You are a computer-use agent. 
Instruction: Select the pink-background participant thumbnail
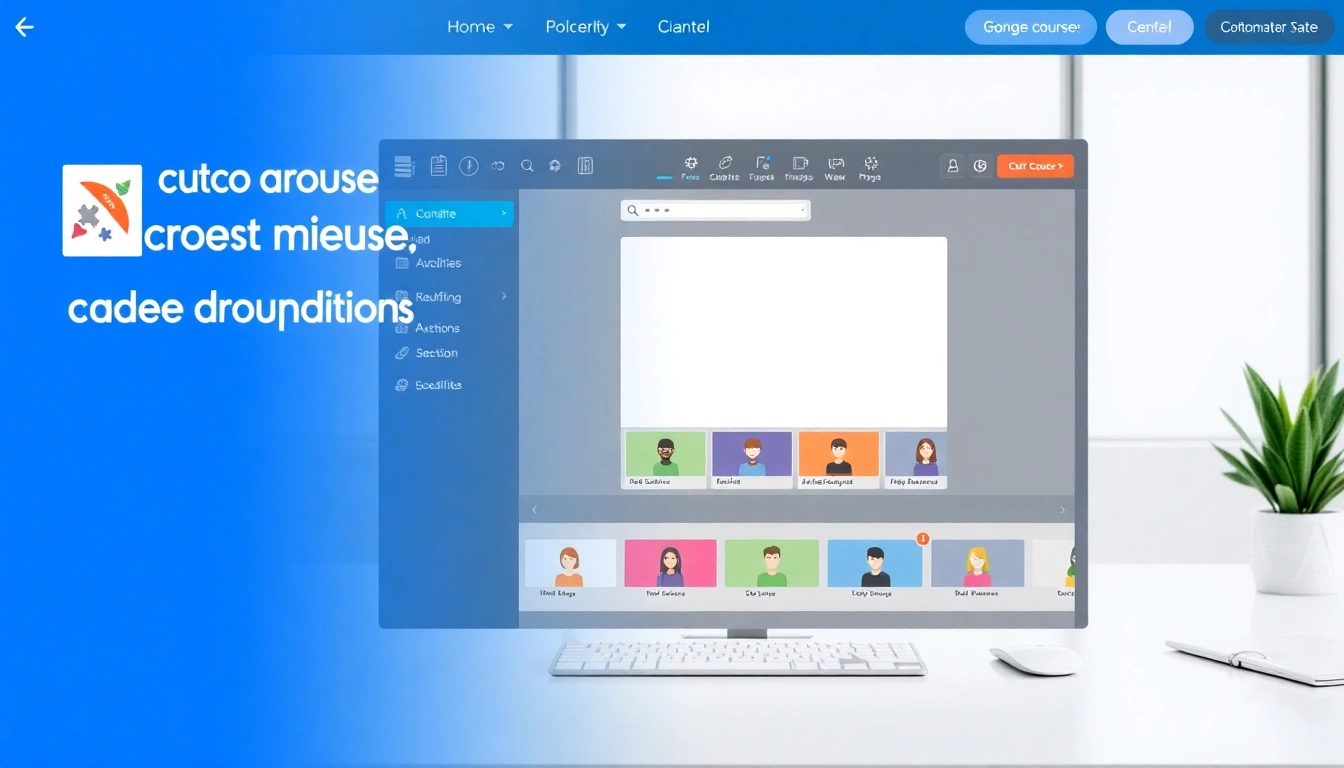coord(670,563)
